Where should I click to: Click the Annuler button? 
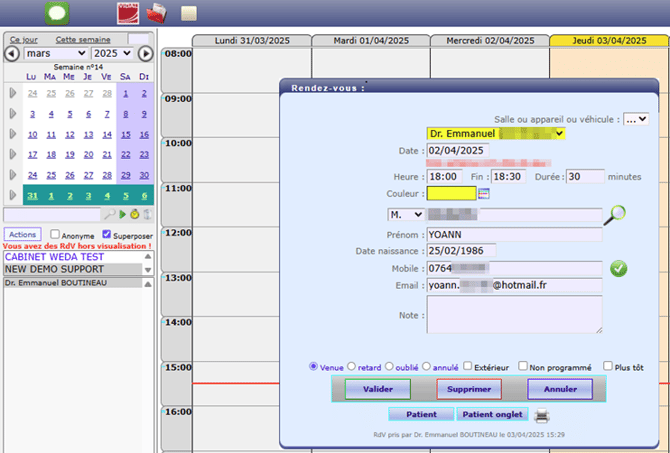[560, 389]
